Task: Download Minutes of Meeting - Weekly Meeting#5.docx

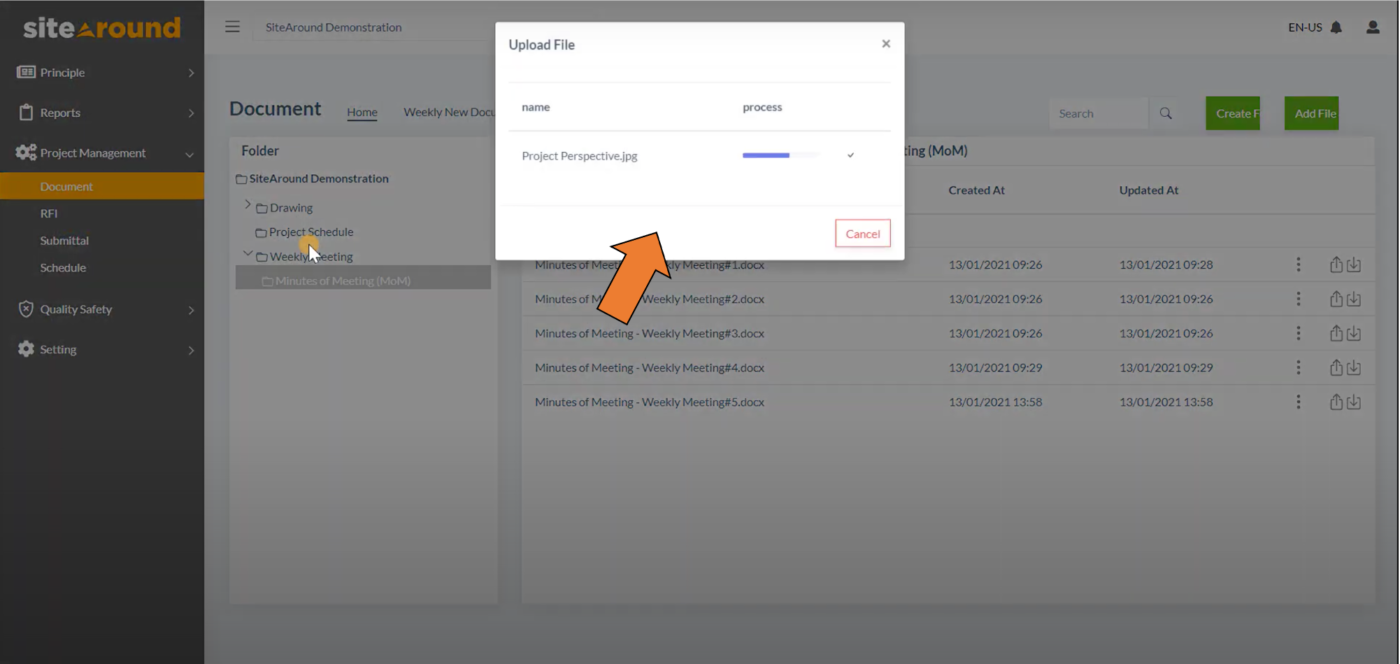Action: pyautogui.click(x=1354, y=402)
